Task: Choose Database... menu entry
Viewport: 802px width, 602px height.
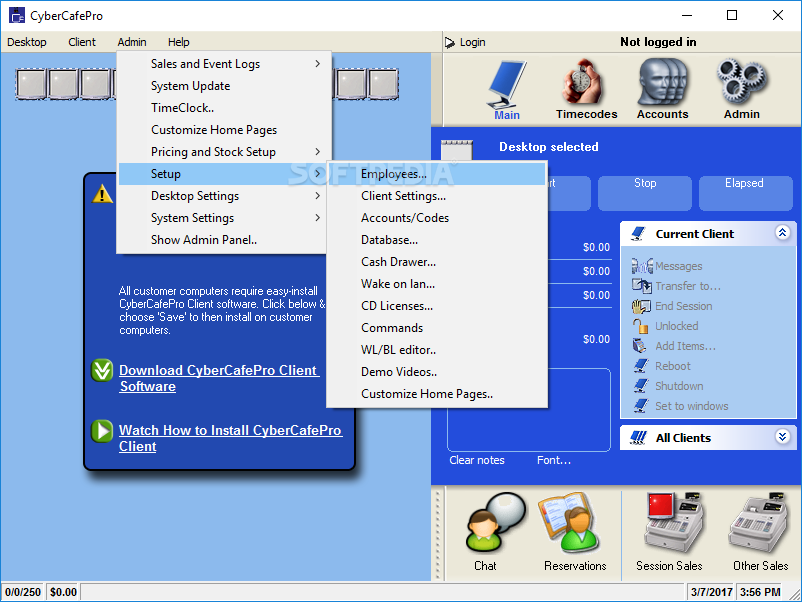Action: click(x=437, y=240)
